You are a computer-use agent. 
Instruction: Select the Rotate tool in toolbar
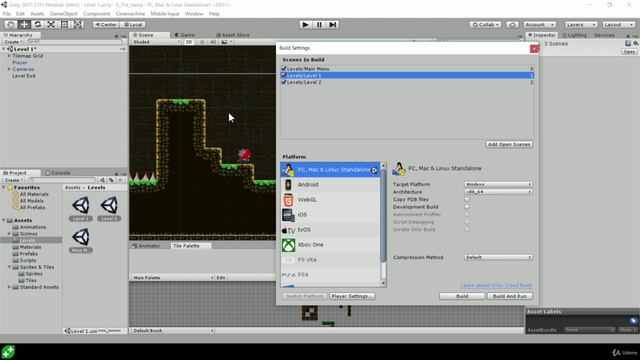tap(38, 24)
